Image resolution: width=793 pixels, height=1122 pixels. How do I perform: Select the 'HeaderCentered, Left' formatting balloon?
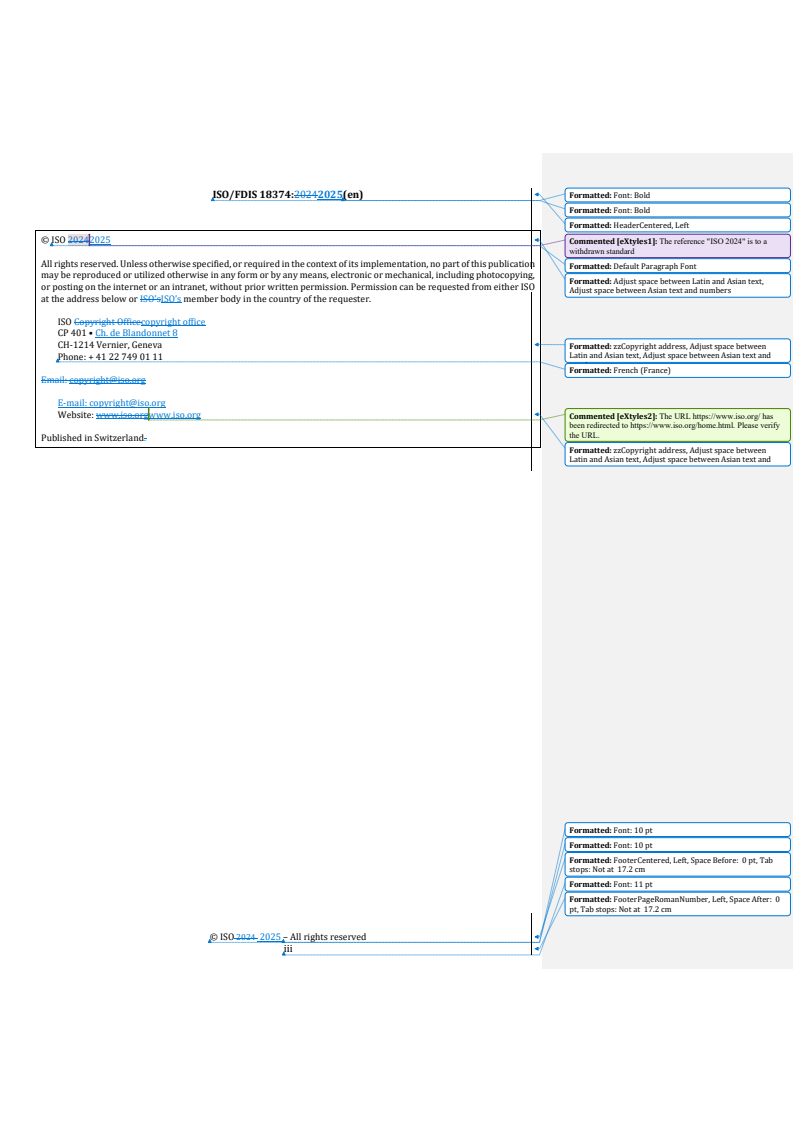click(x=677, y=225)
